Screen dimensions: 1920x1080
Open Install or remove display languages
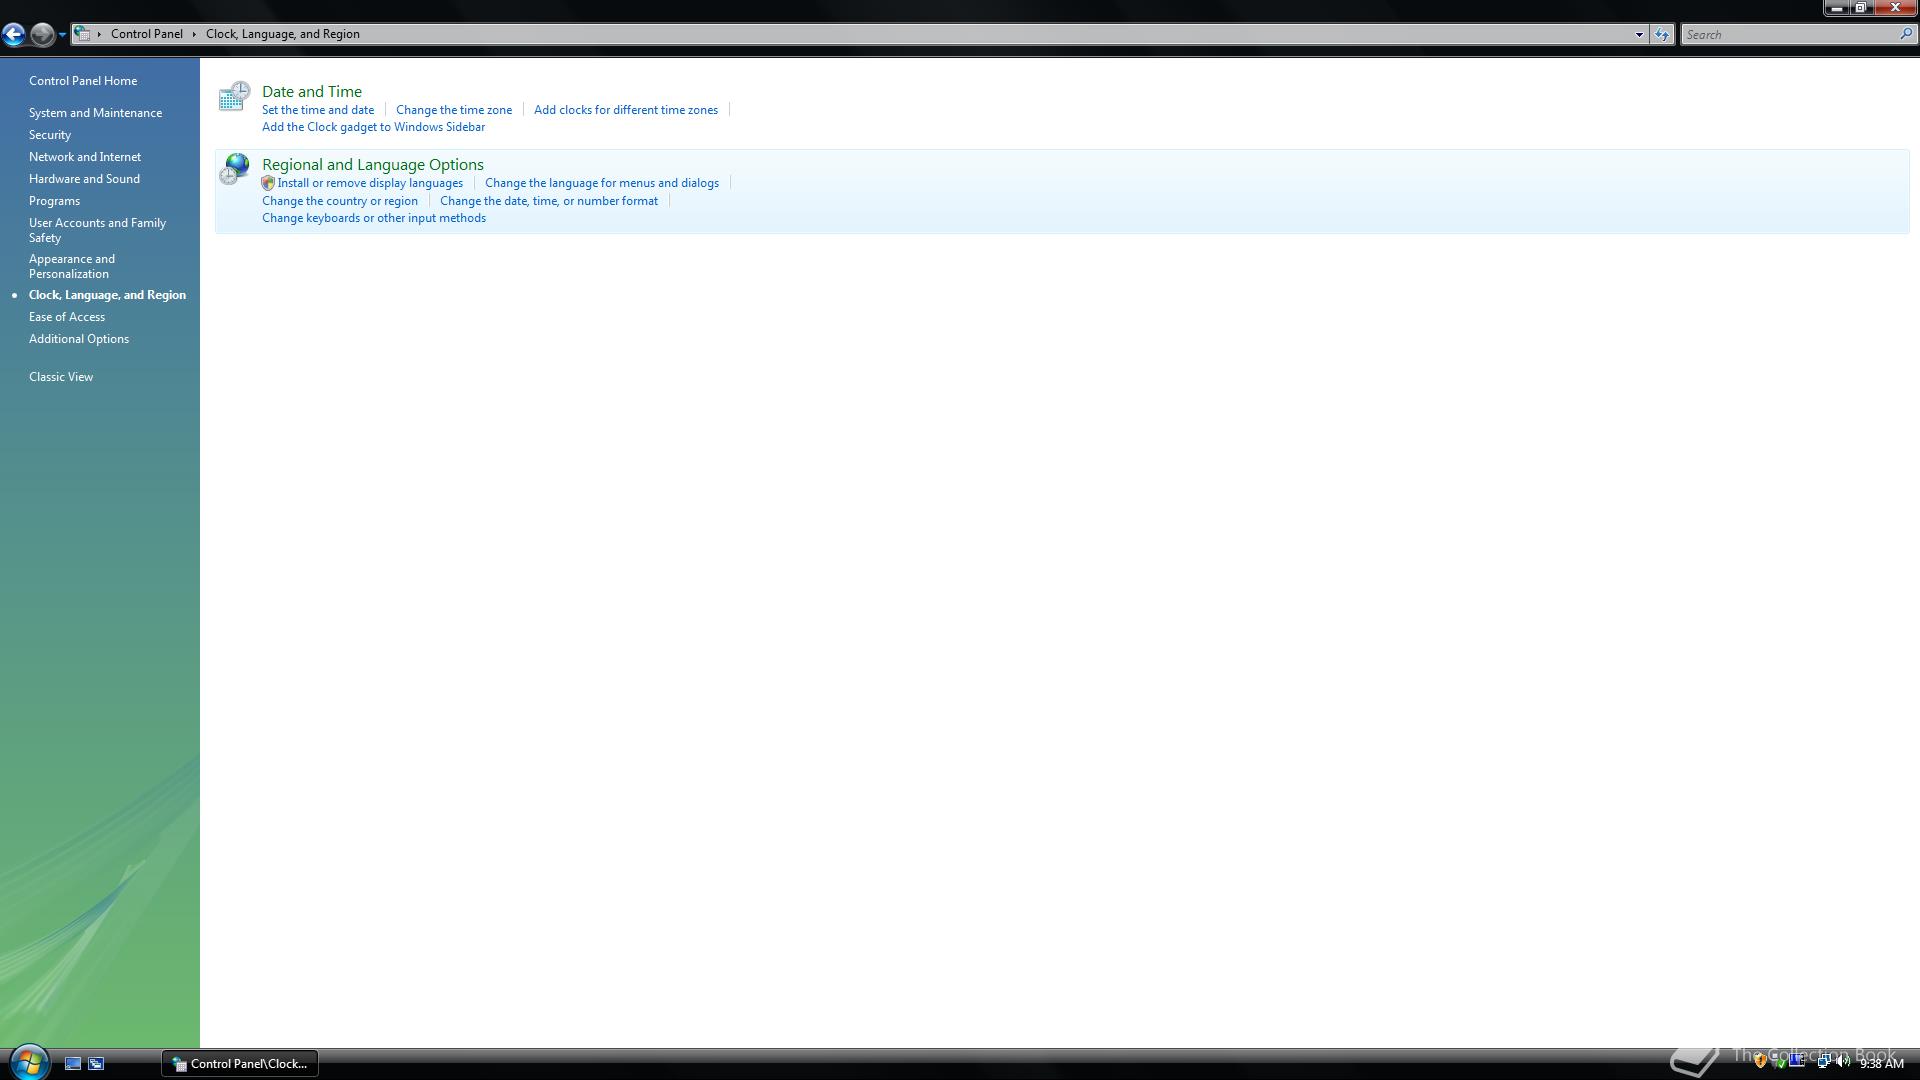point(369,183)
